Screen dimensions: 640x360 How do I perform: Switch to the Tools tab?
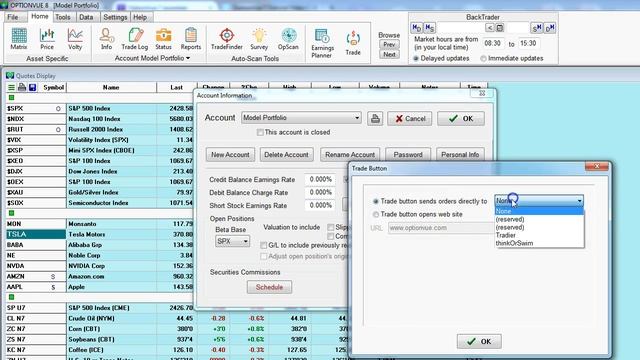(62, 17)
